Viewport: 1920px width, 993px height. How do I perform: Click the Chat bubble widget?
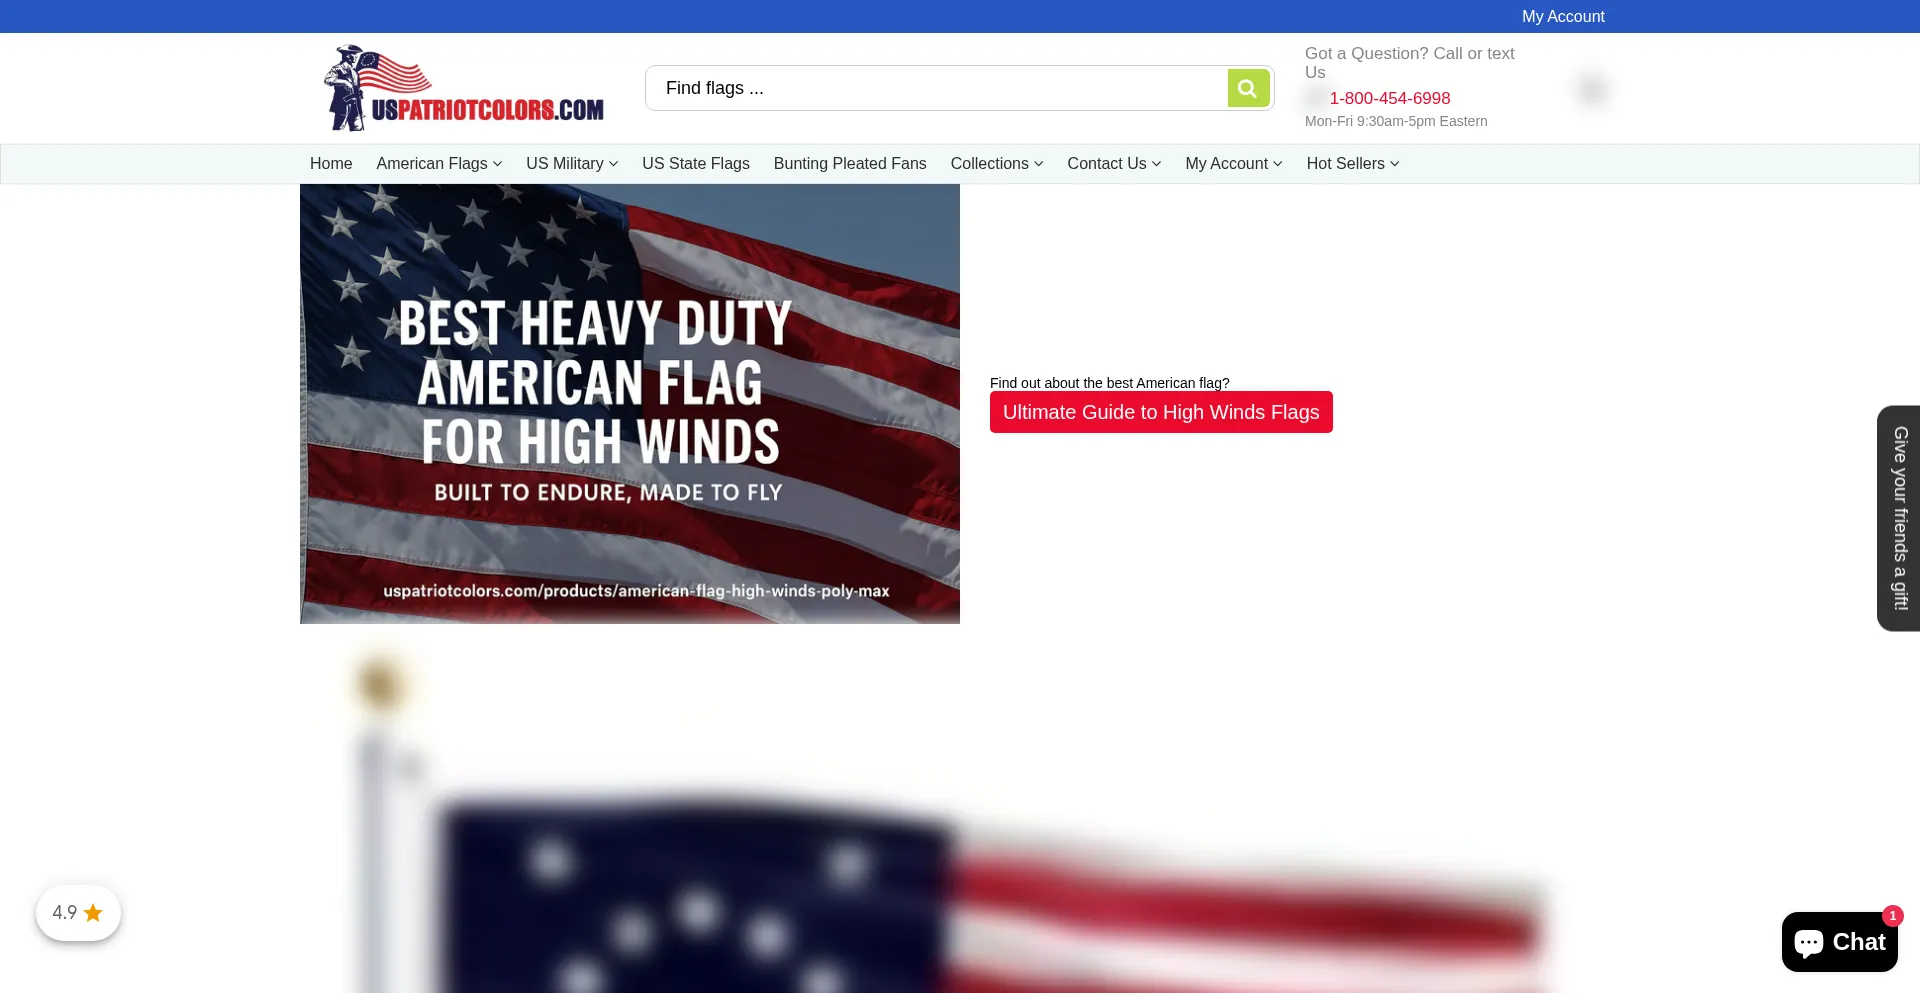(1839, 942)
